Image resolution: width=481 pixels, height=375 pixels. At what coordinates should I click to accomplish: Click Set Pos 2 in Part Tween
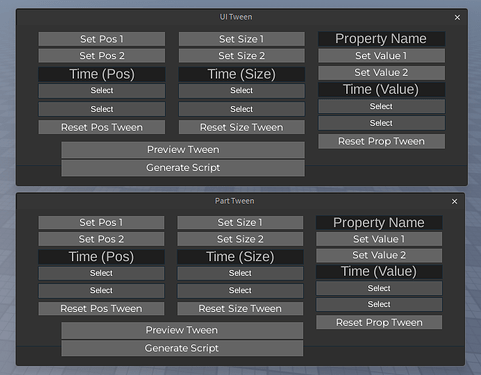coord(101,239)
